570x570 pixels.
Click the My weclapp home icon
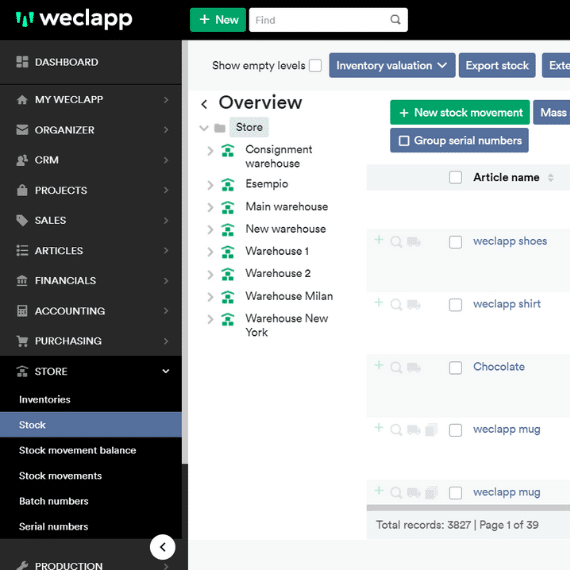pos(22,99)
